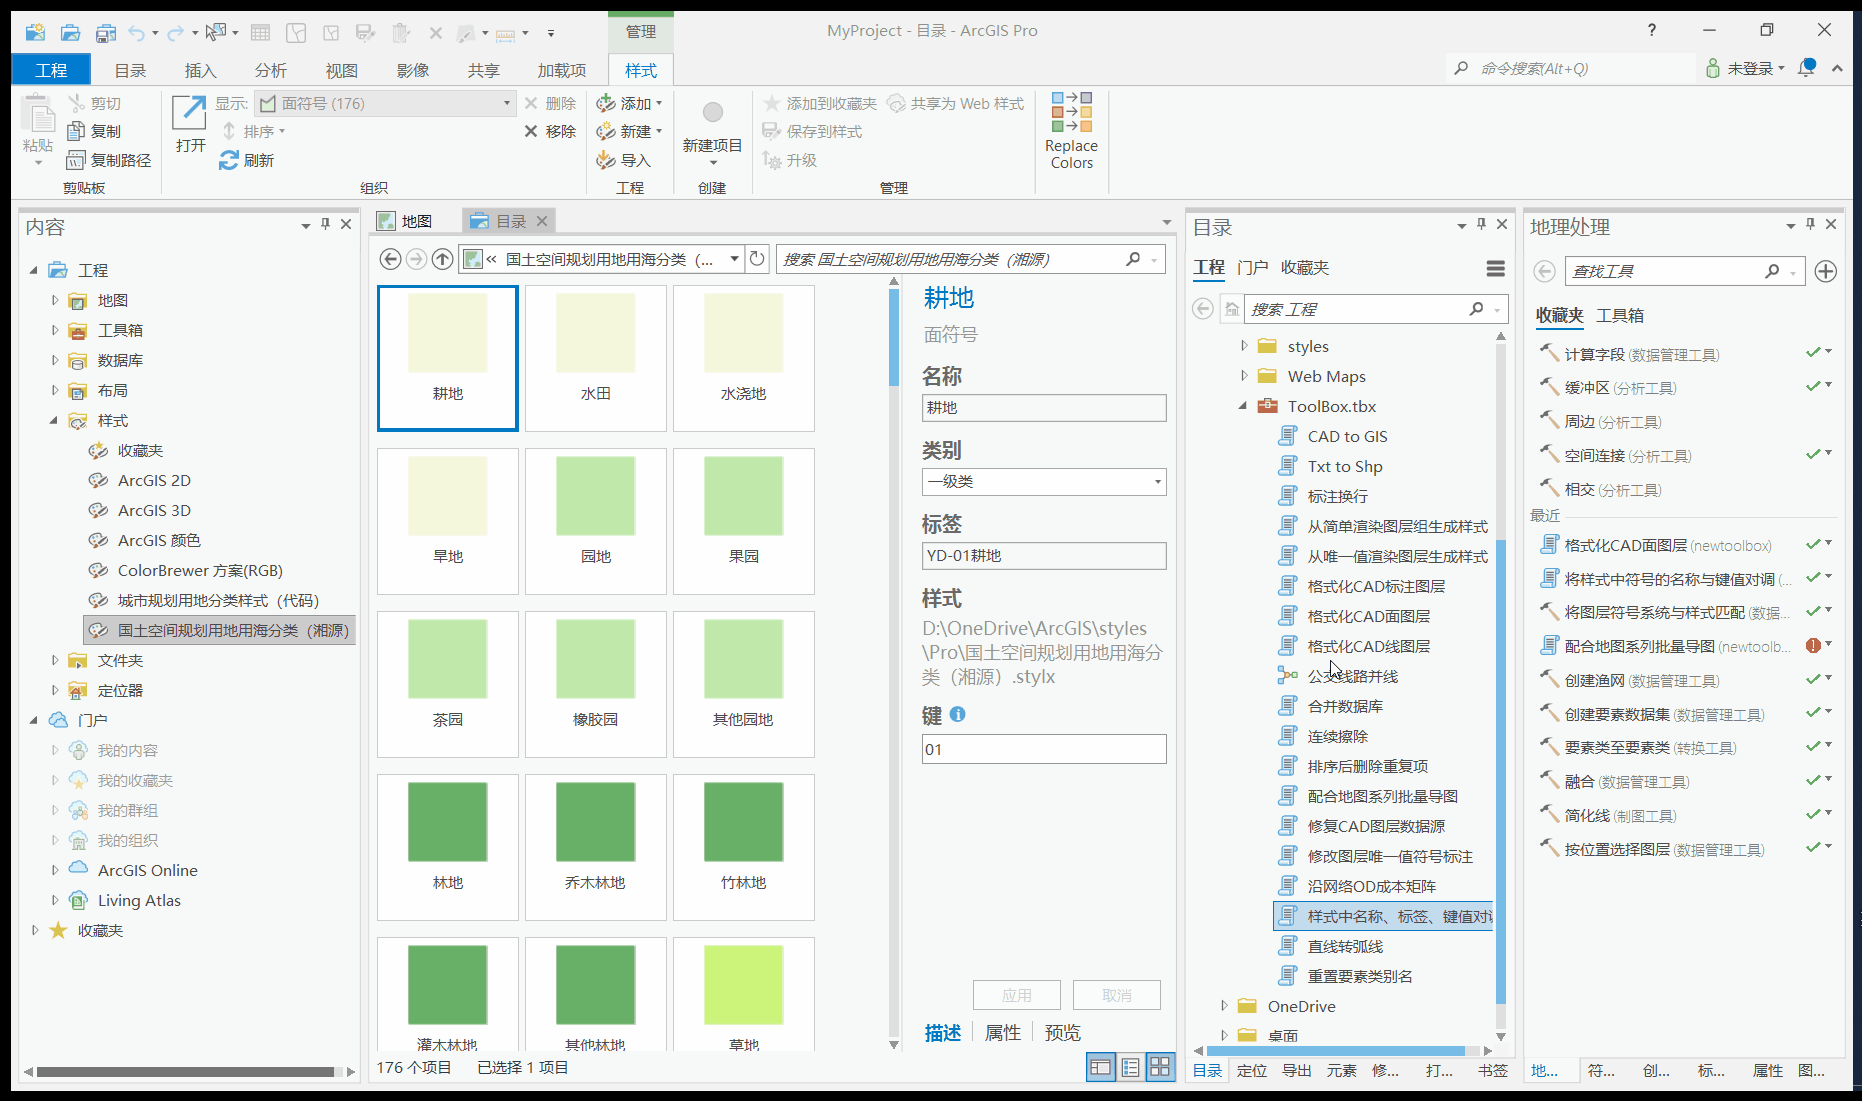Viewport: 1862px width, 1101px height.
Task: Open the 属性 properties tab in details
Action: [x=1003, y=1032]
